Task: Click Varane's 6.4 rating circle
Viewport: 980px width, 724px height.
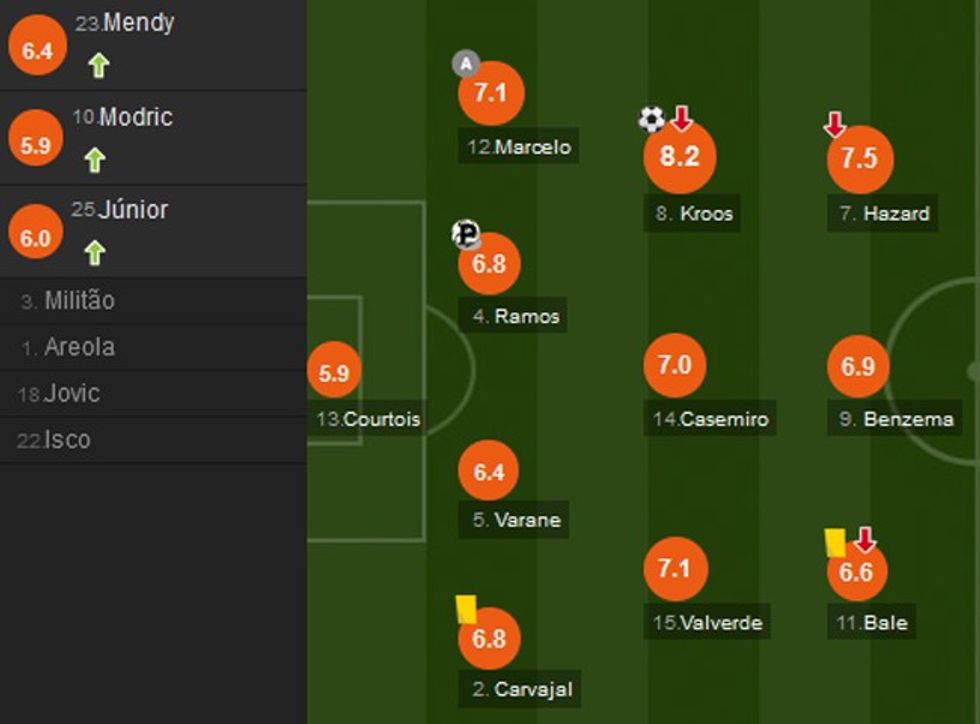Action: [488, 471]
